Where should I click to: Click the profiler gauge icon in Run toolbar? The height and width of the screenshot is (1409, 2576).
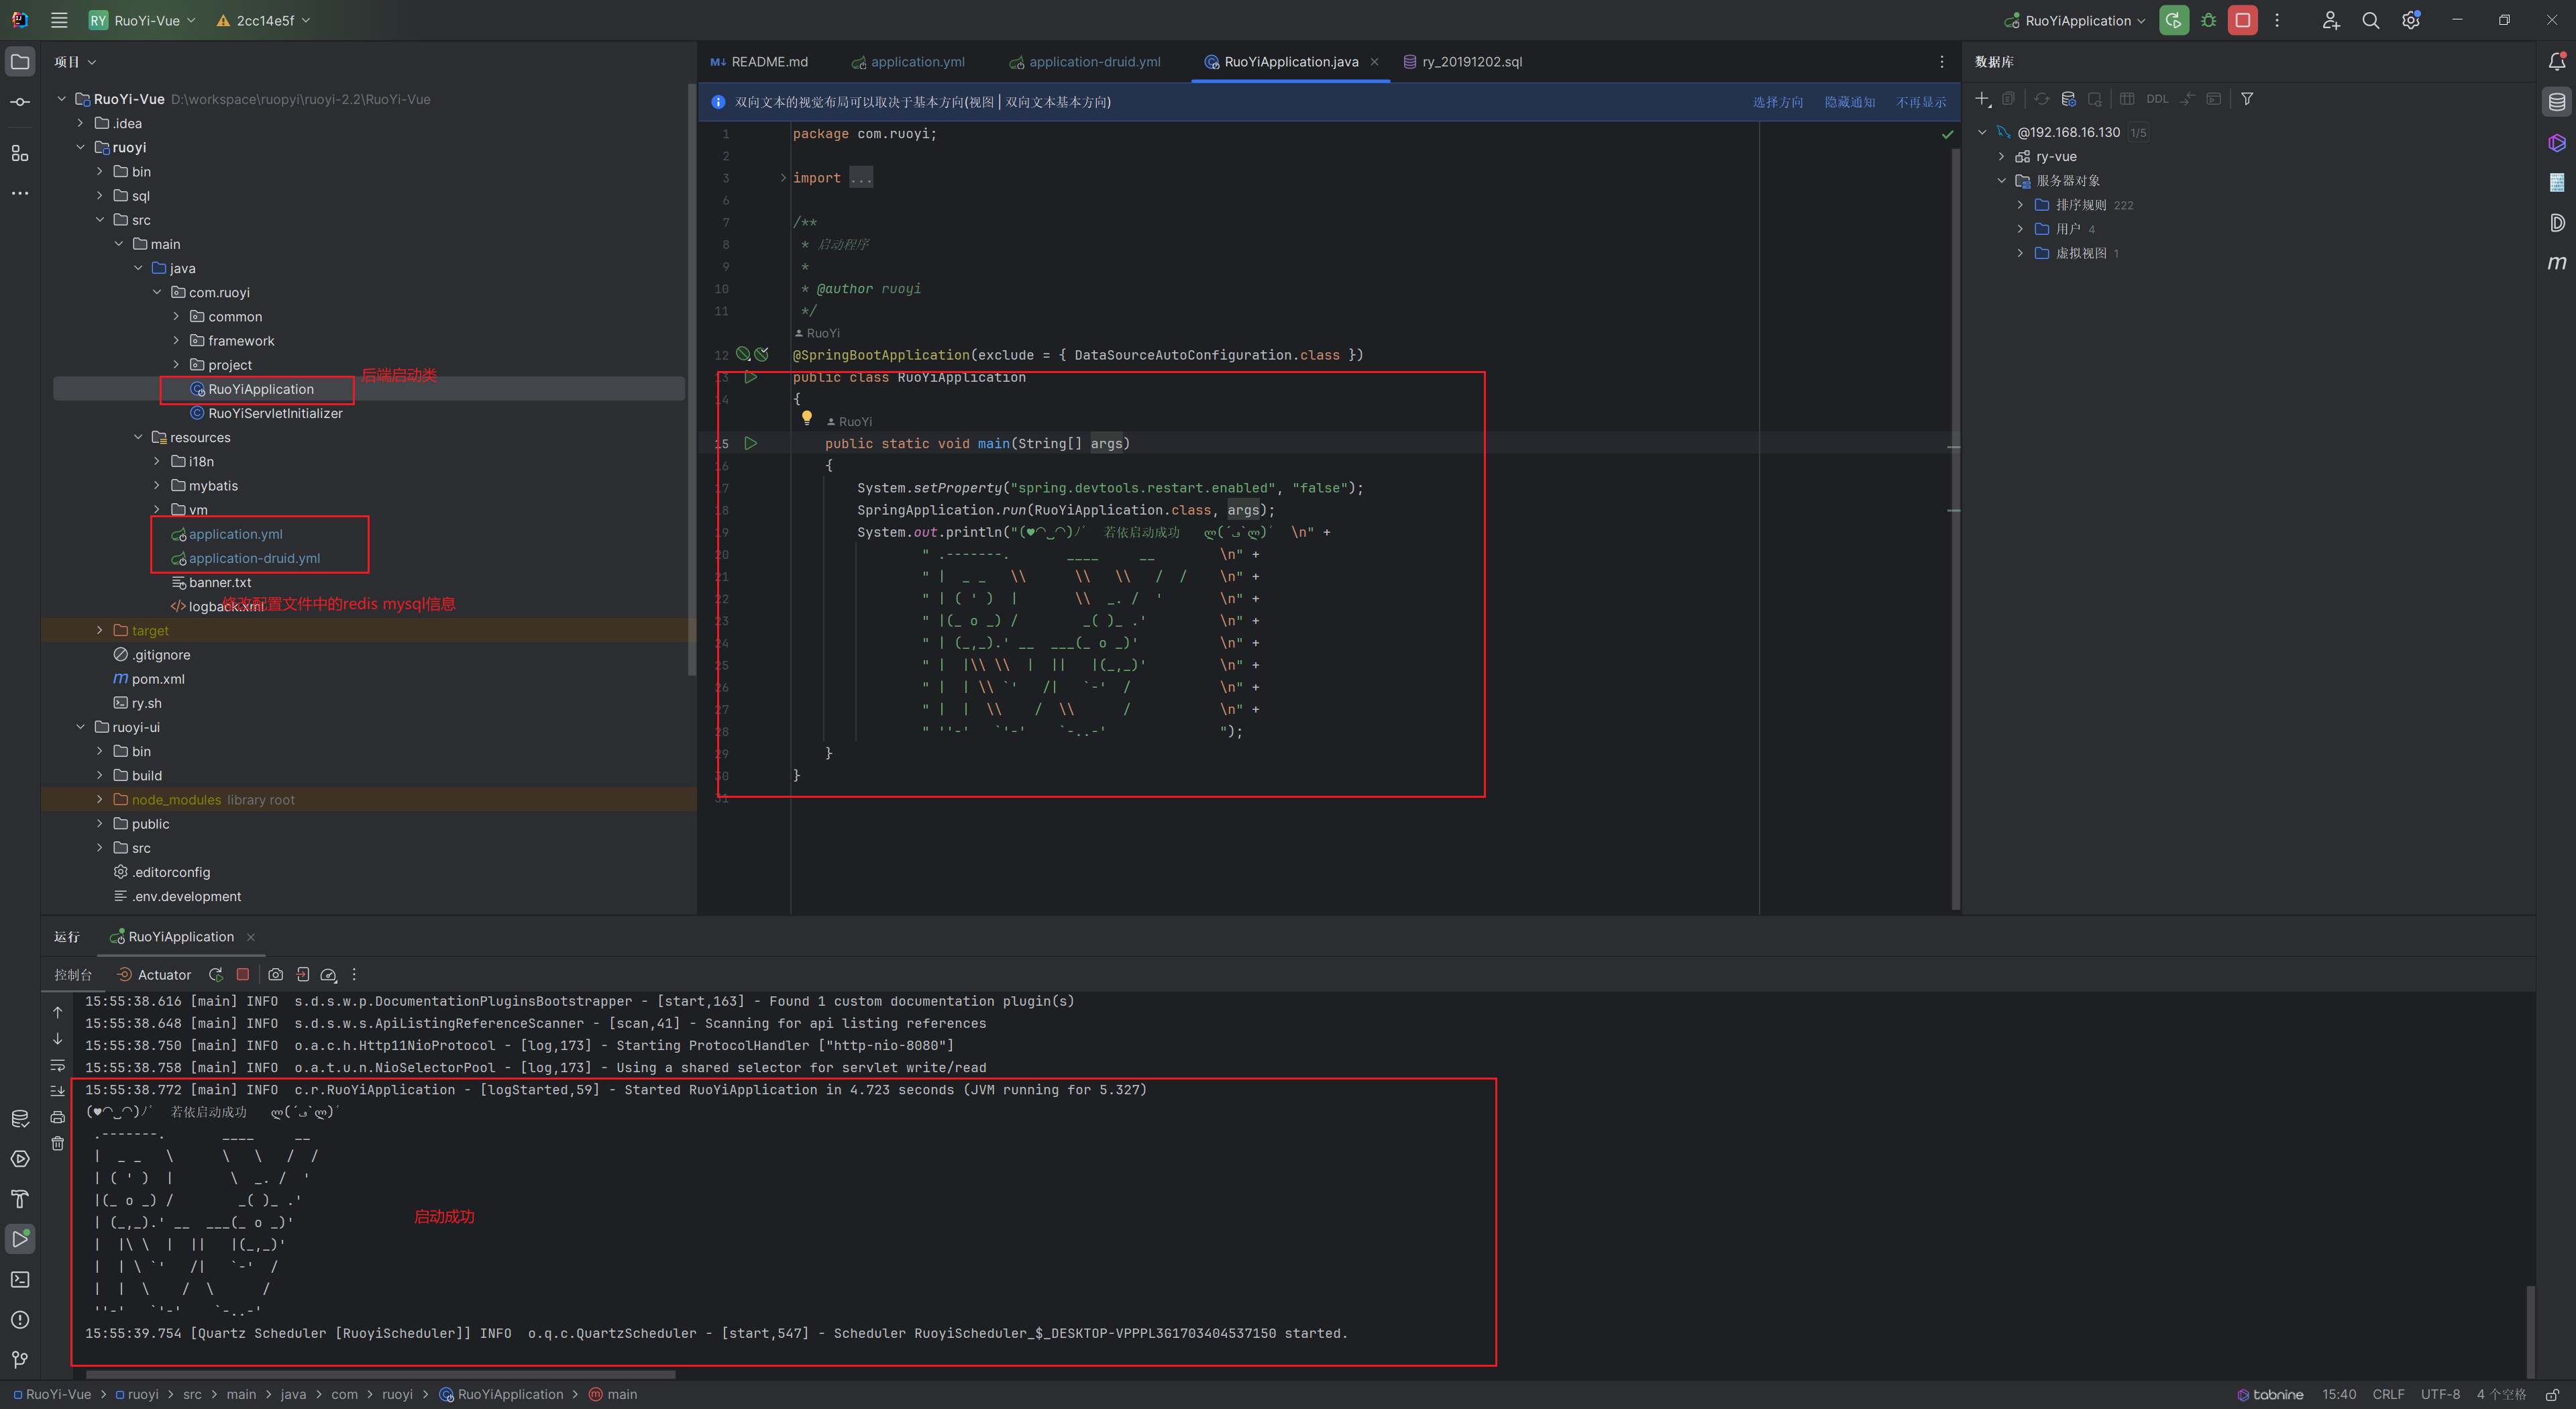tap(328, 974)
